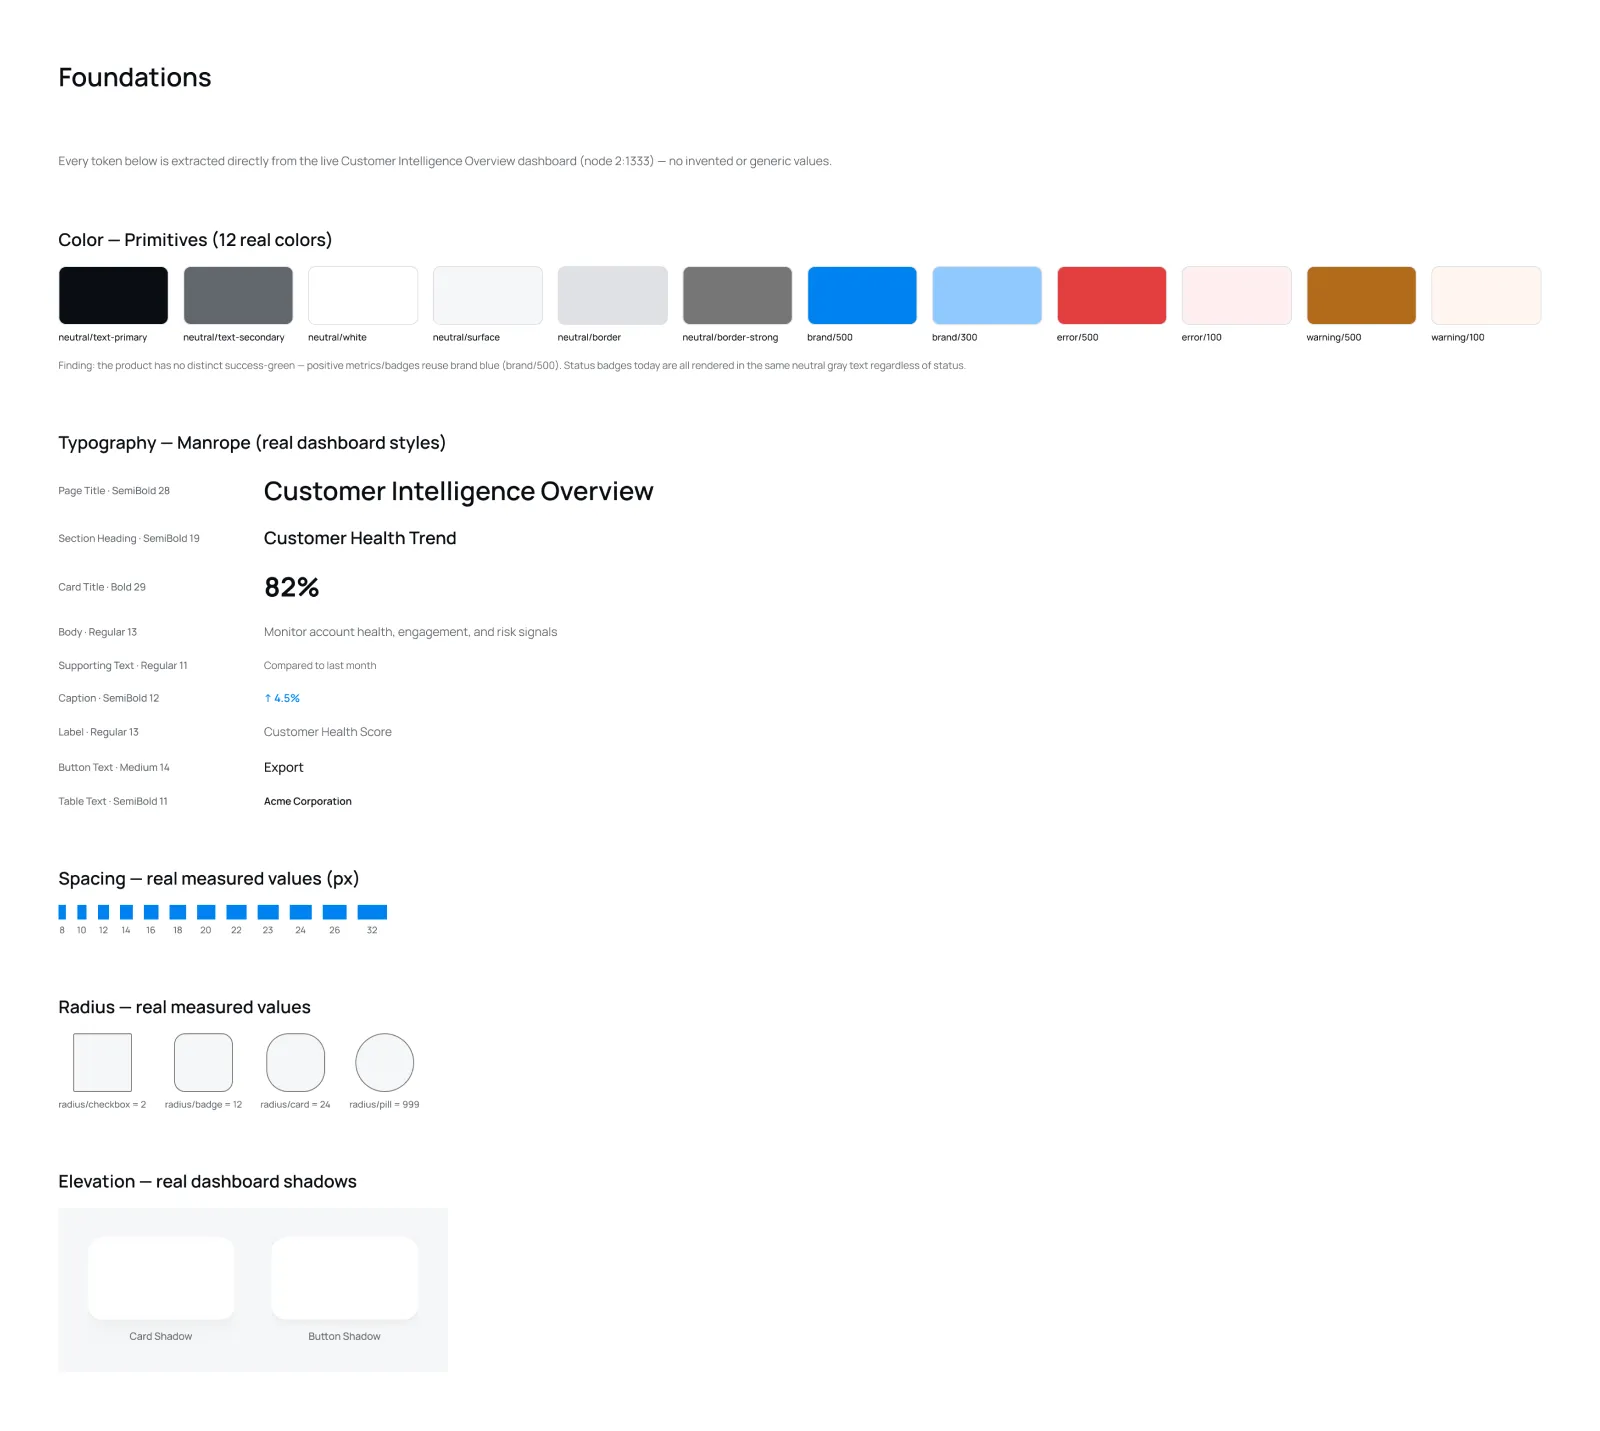Viewport: 1600px width, 1431px height.
Task: Select the 'Monitor account health' body text
Action: 410,632
